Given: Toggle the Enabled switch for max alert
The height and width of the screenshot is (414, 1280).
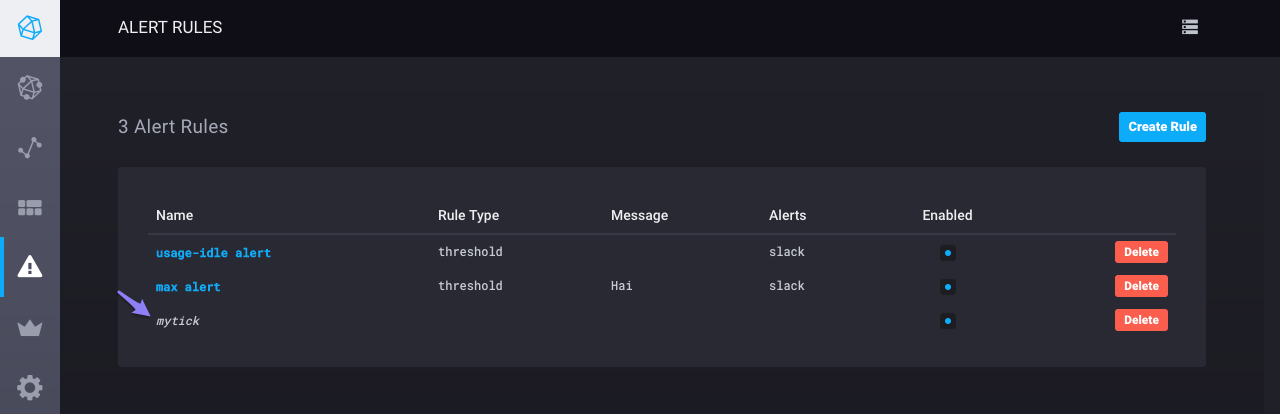Looking at the screenshot, I should coord(948,287).
